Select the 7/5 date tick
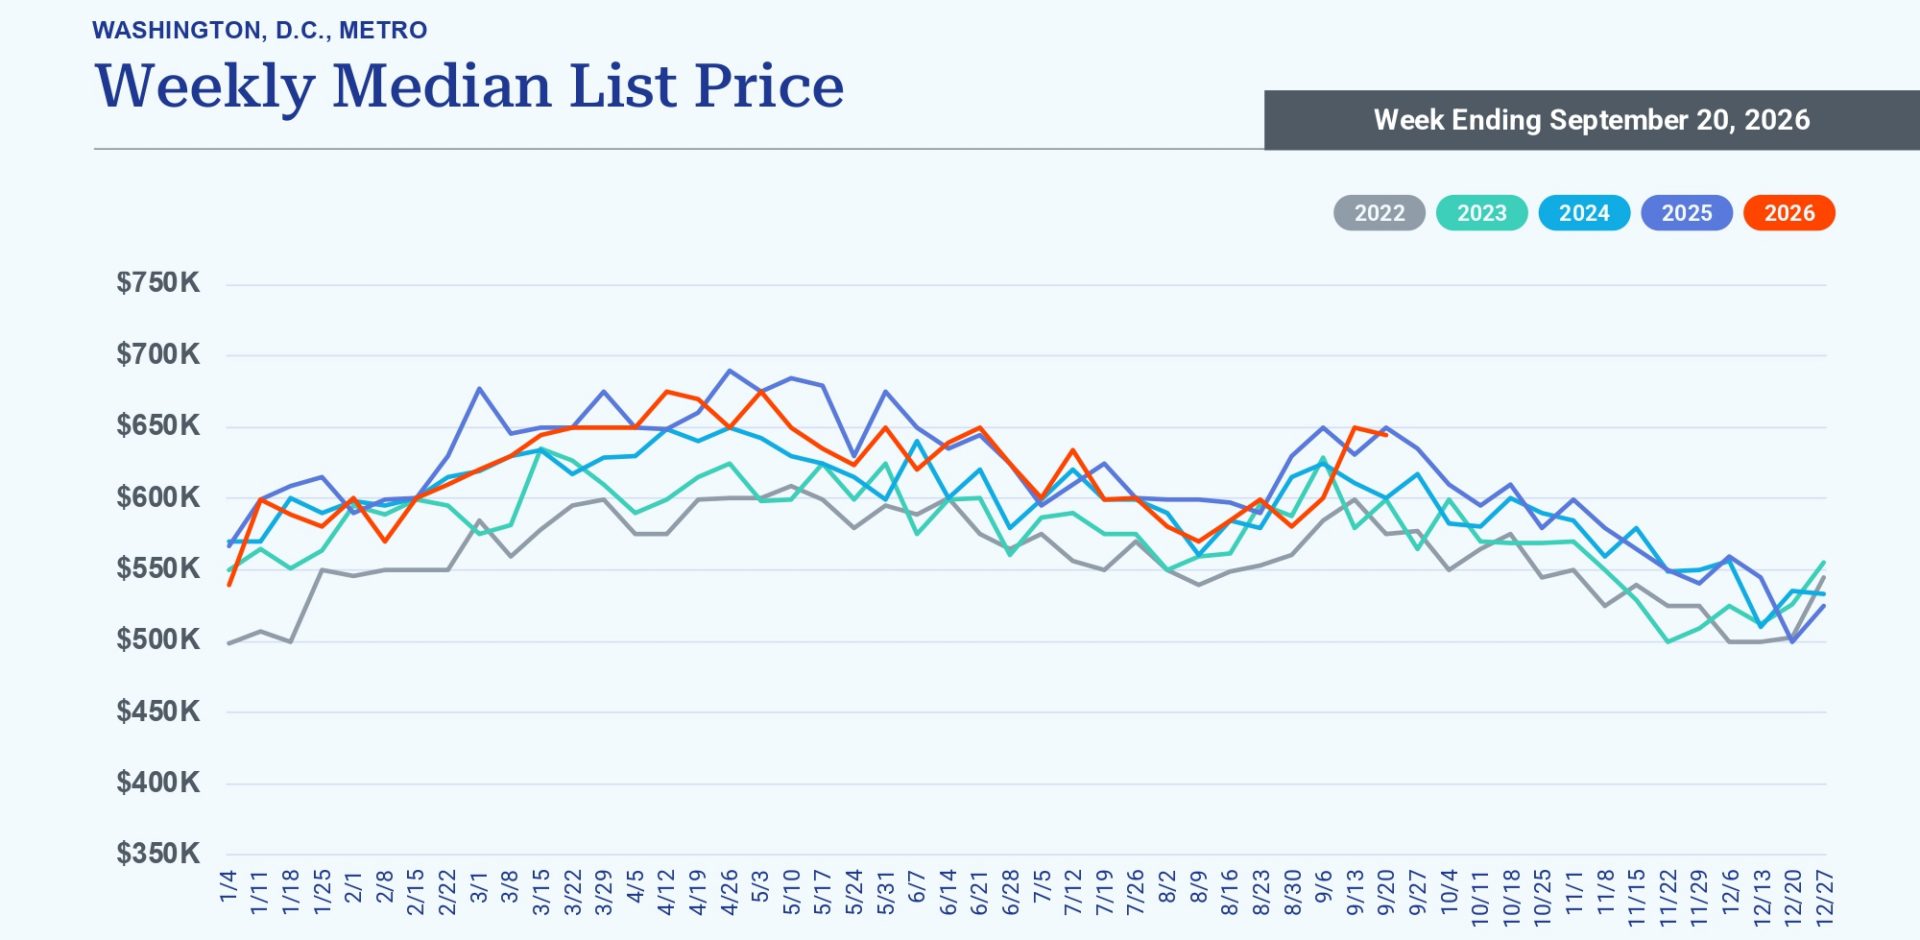 coord(1042,887)
